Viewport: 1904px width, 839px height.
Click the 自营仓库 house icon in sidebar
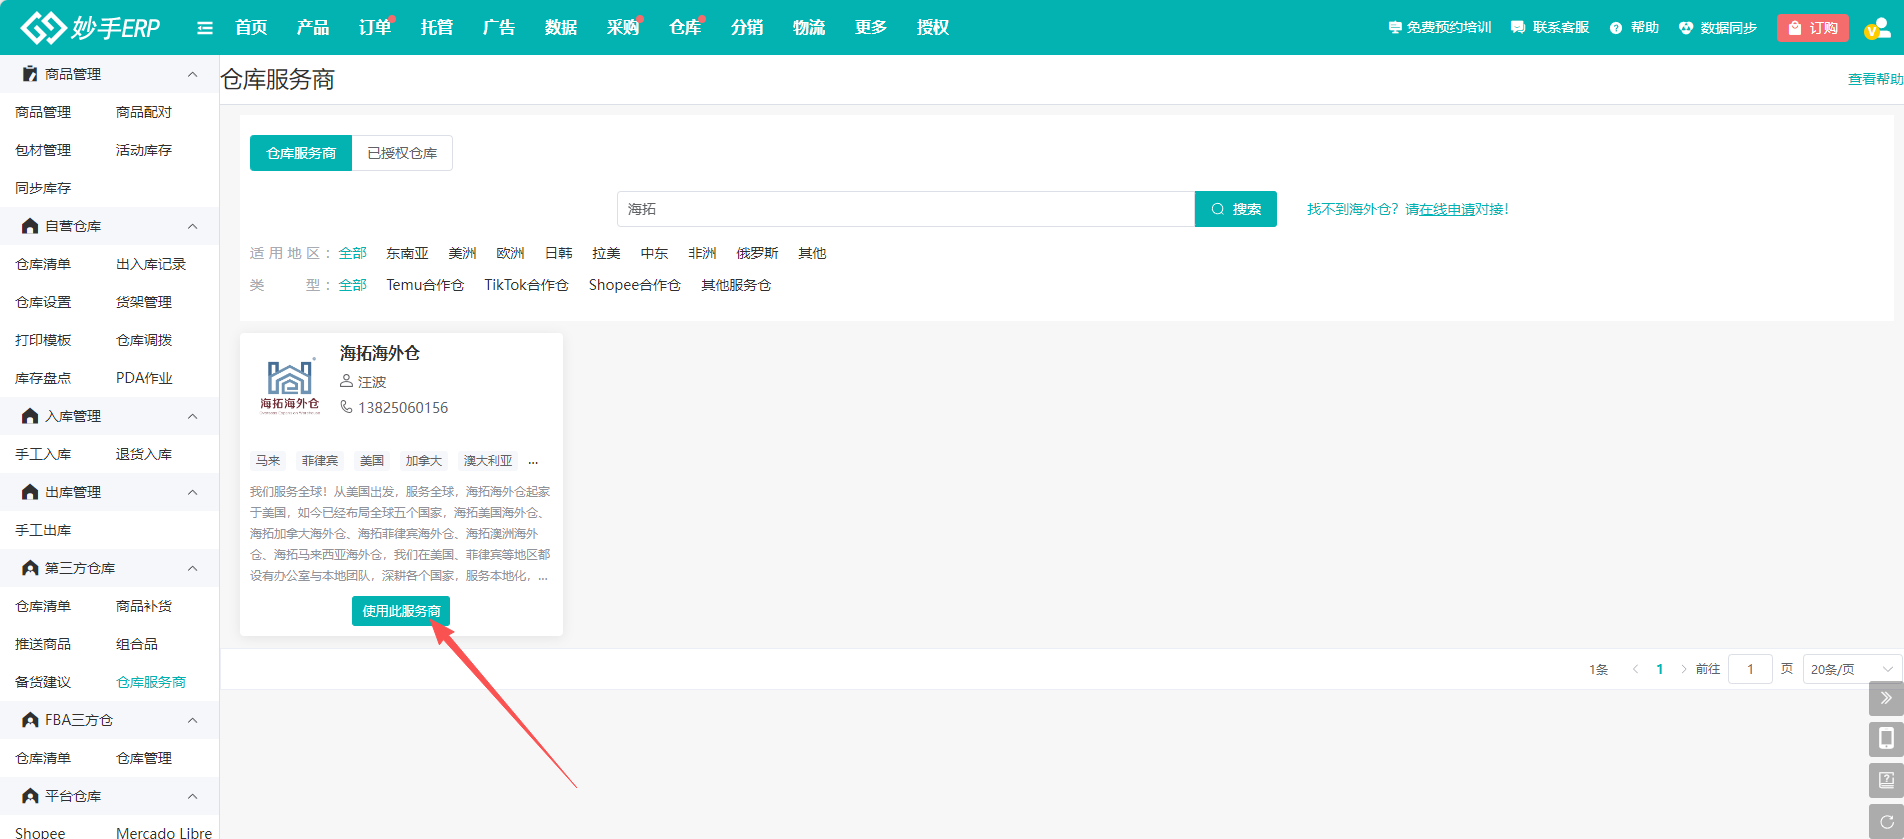(30, 226)
